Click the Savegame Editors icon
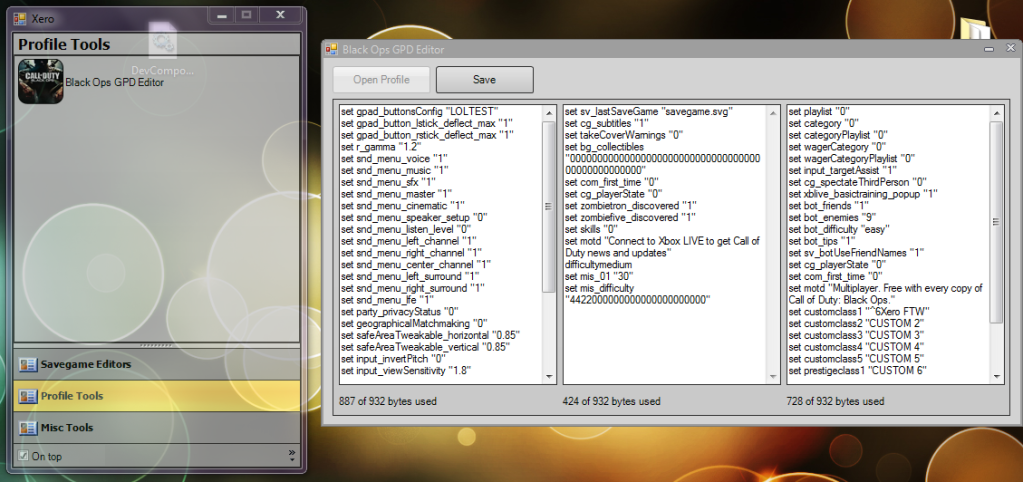Image resolution: width=1023 pixels, height=482 pixels. click(x=27, y=365)
